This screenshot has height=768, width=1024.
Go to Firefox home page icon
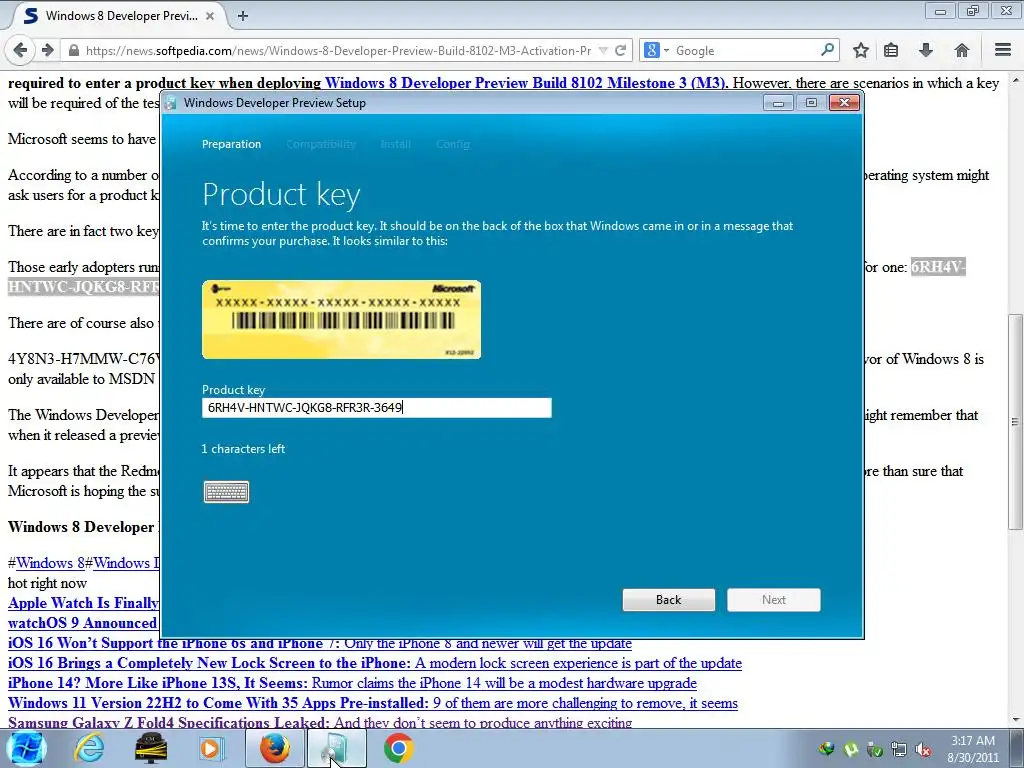coord(961,50)
